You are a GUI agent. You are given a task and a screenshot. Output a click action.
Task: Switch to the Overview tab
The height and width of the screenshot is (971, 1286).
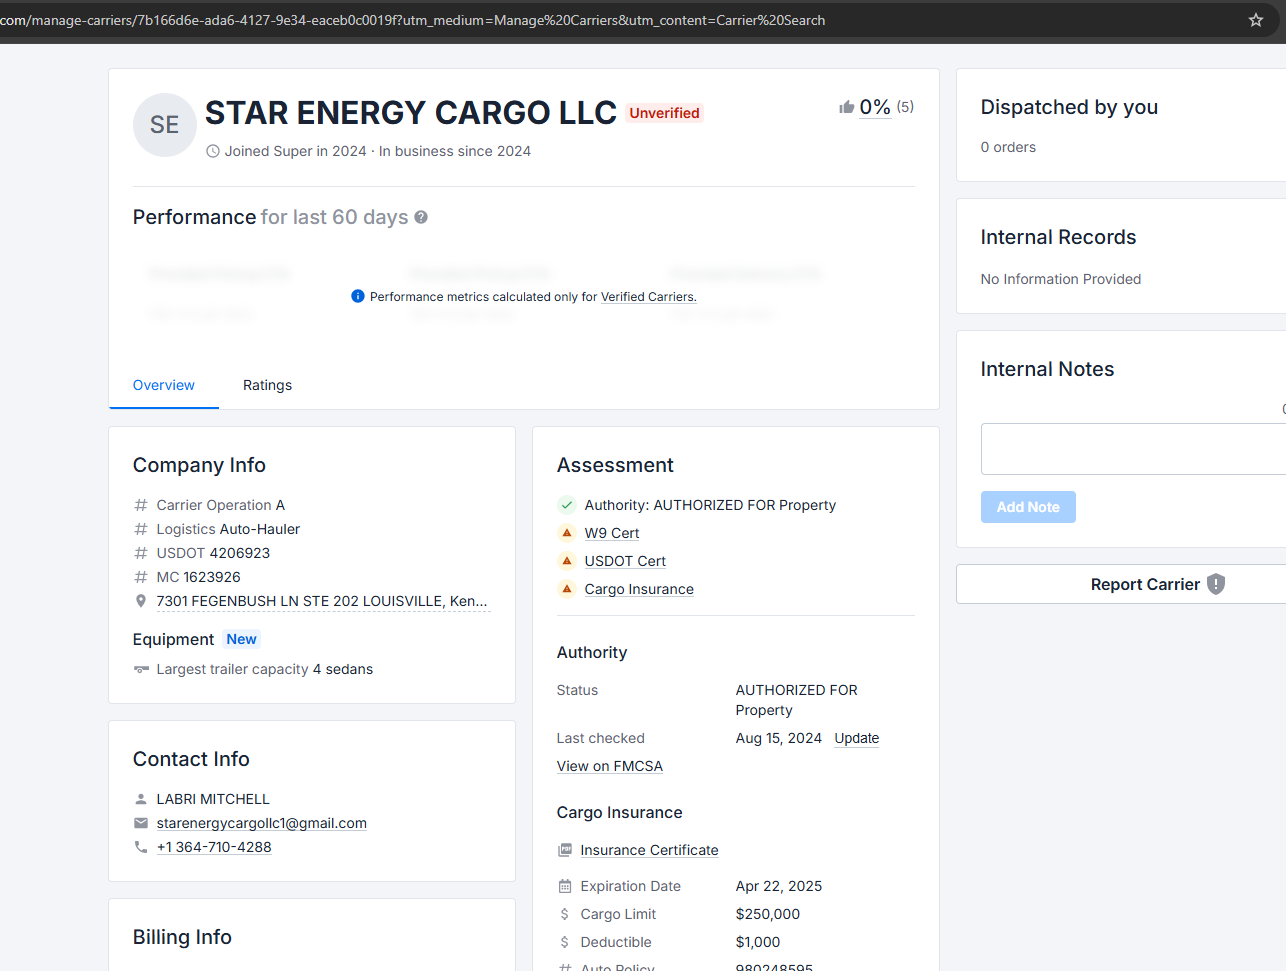click(164, 385)
